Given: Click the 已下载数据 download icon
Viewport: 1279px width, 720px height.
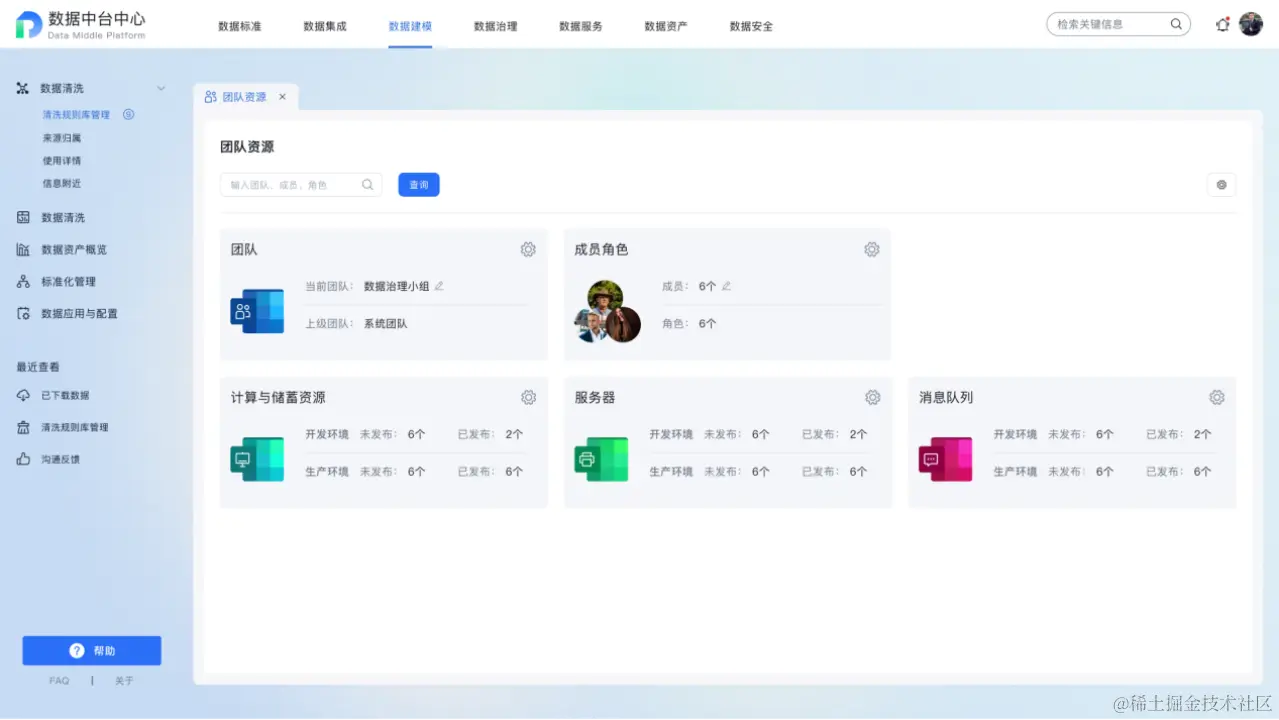Looking at the screenshot, I should [22, 395].
